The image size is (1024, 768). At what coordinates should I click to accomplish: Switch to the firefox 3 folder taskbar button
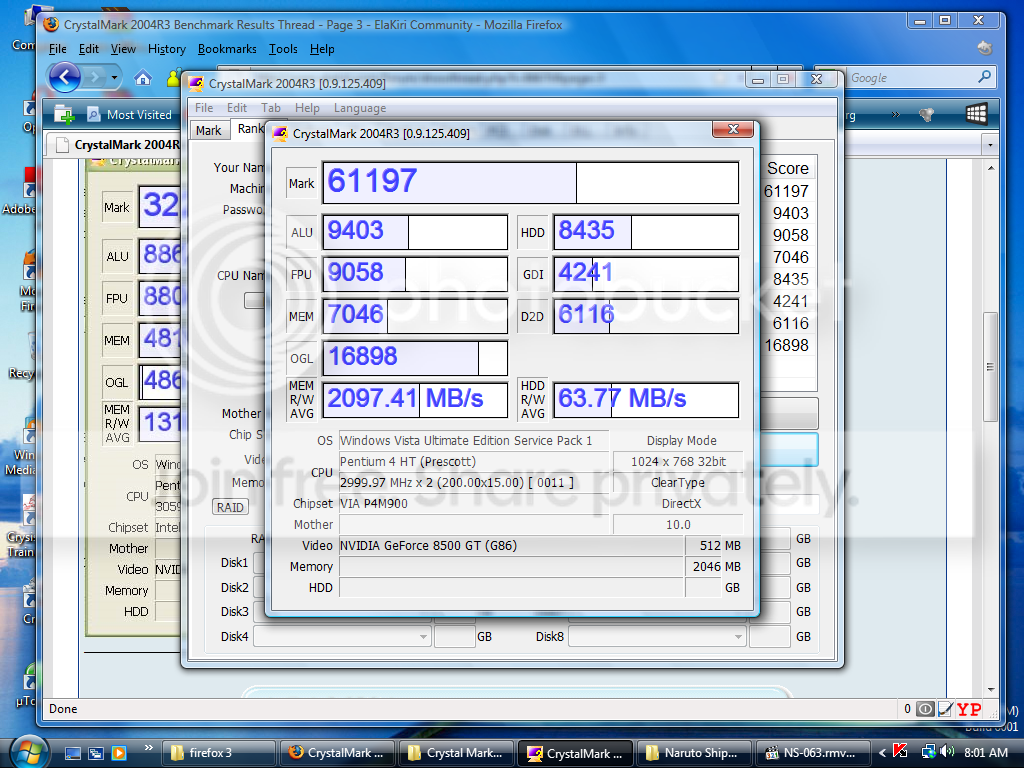point(219,753)
